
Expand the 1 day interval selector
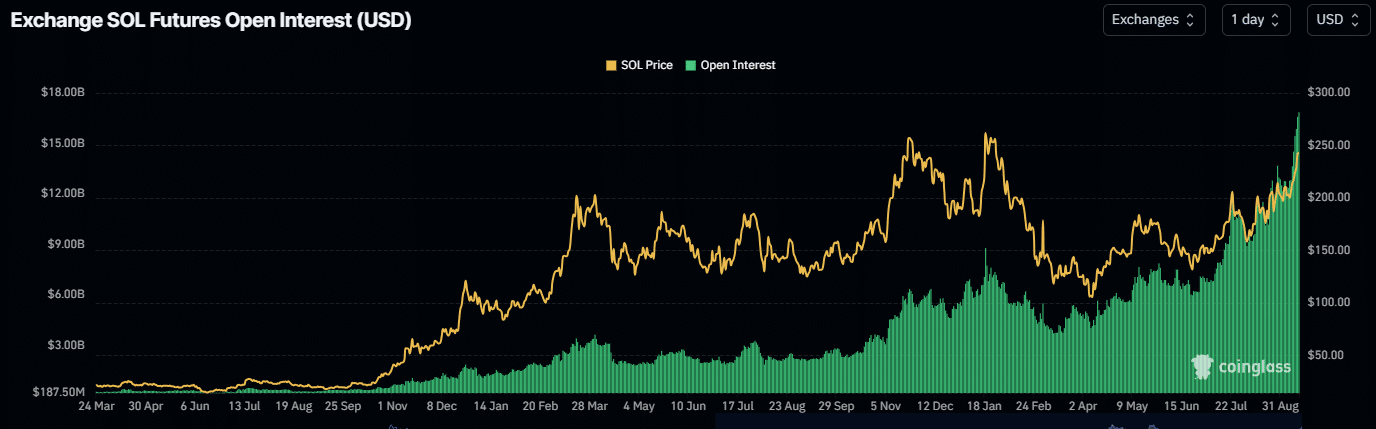click(1255, 20)
